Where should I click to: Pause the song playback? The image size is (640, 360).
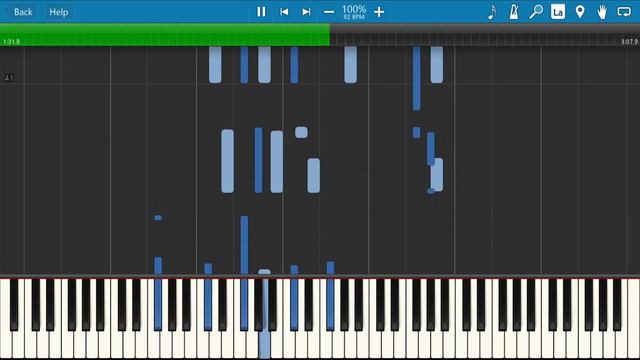(261, 12)
